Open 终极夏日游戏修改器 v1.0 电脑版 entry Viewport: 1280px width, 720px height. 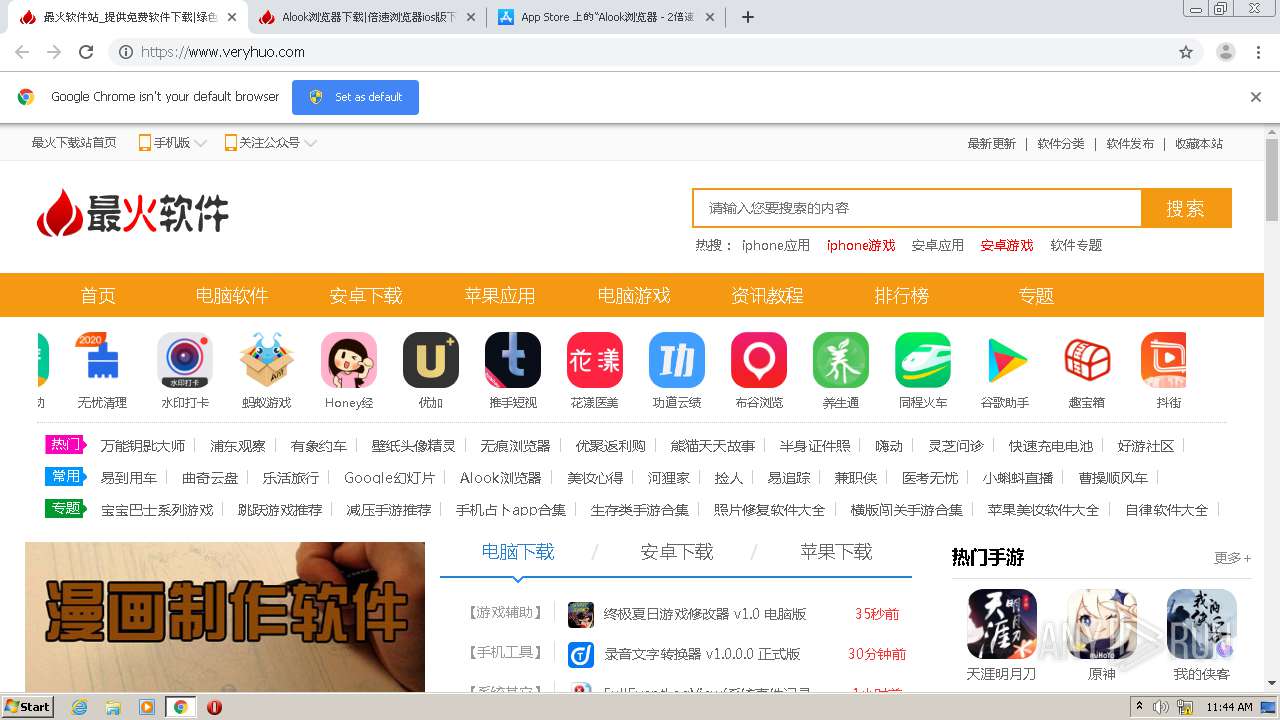[705, 614]
